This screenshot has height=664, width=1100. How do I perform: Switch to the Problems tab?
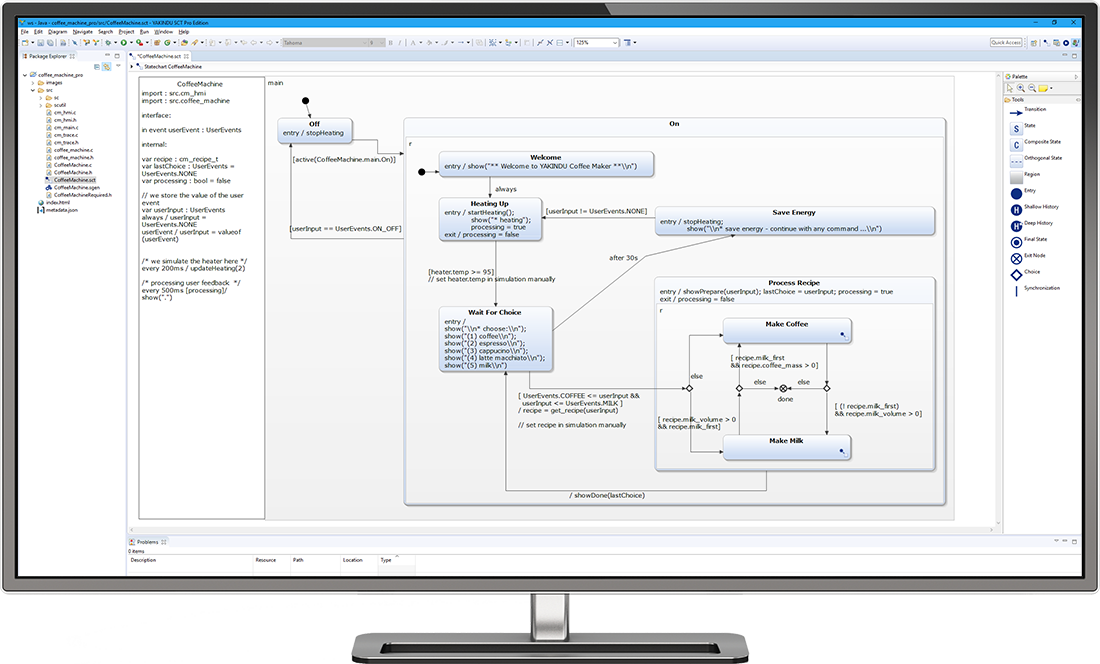145,540
